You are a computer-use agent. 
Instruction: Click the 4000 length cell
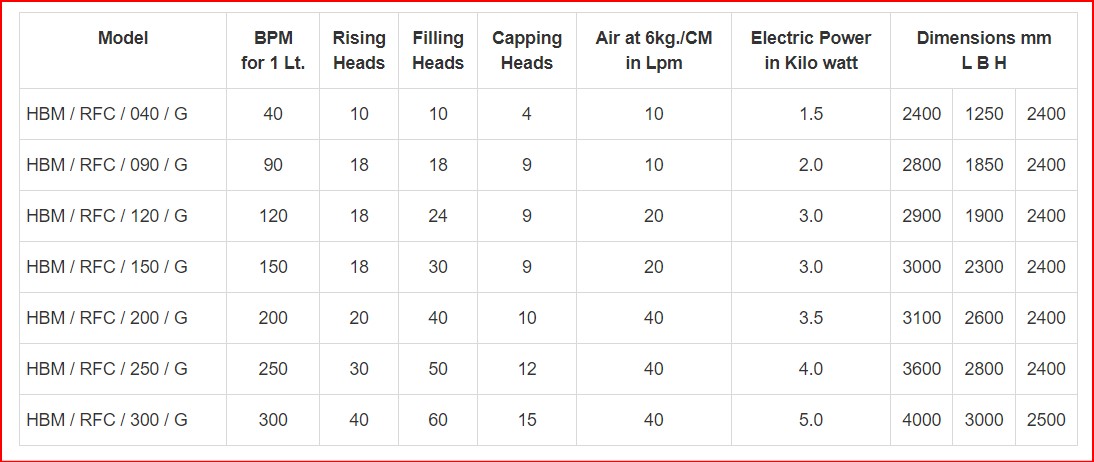pyautogui.click(x=922, y=419)
